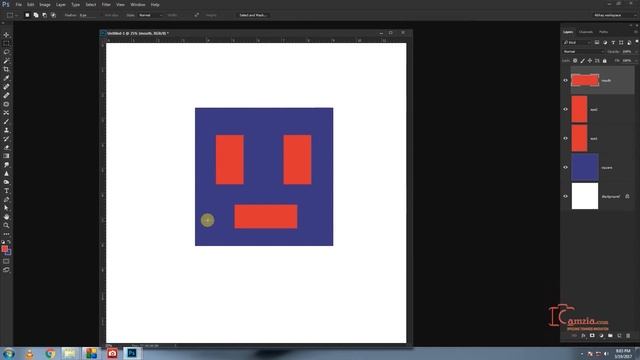Open Chrome from the taskbar
Viewport: 640px width, 360px height.
50,353
